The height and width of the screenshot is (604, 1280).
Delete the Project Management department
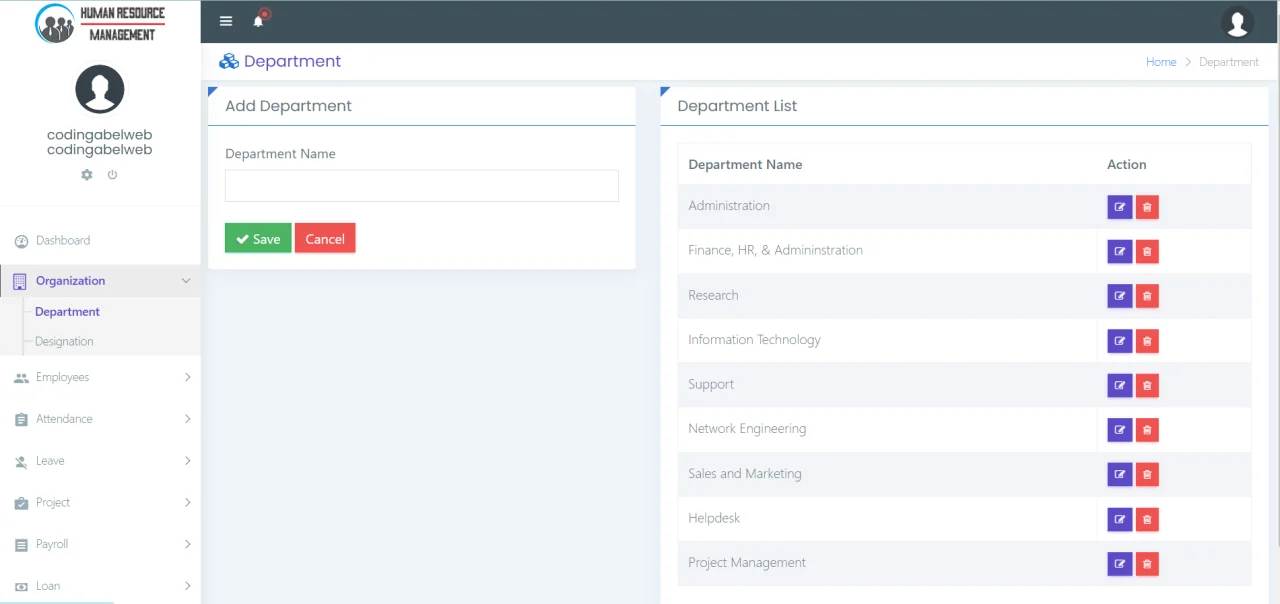[1147, 564]
